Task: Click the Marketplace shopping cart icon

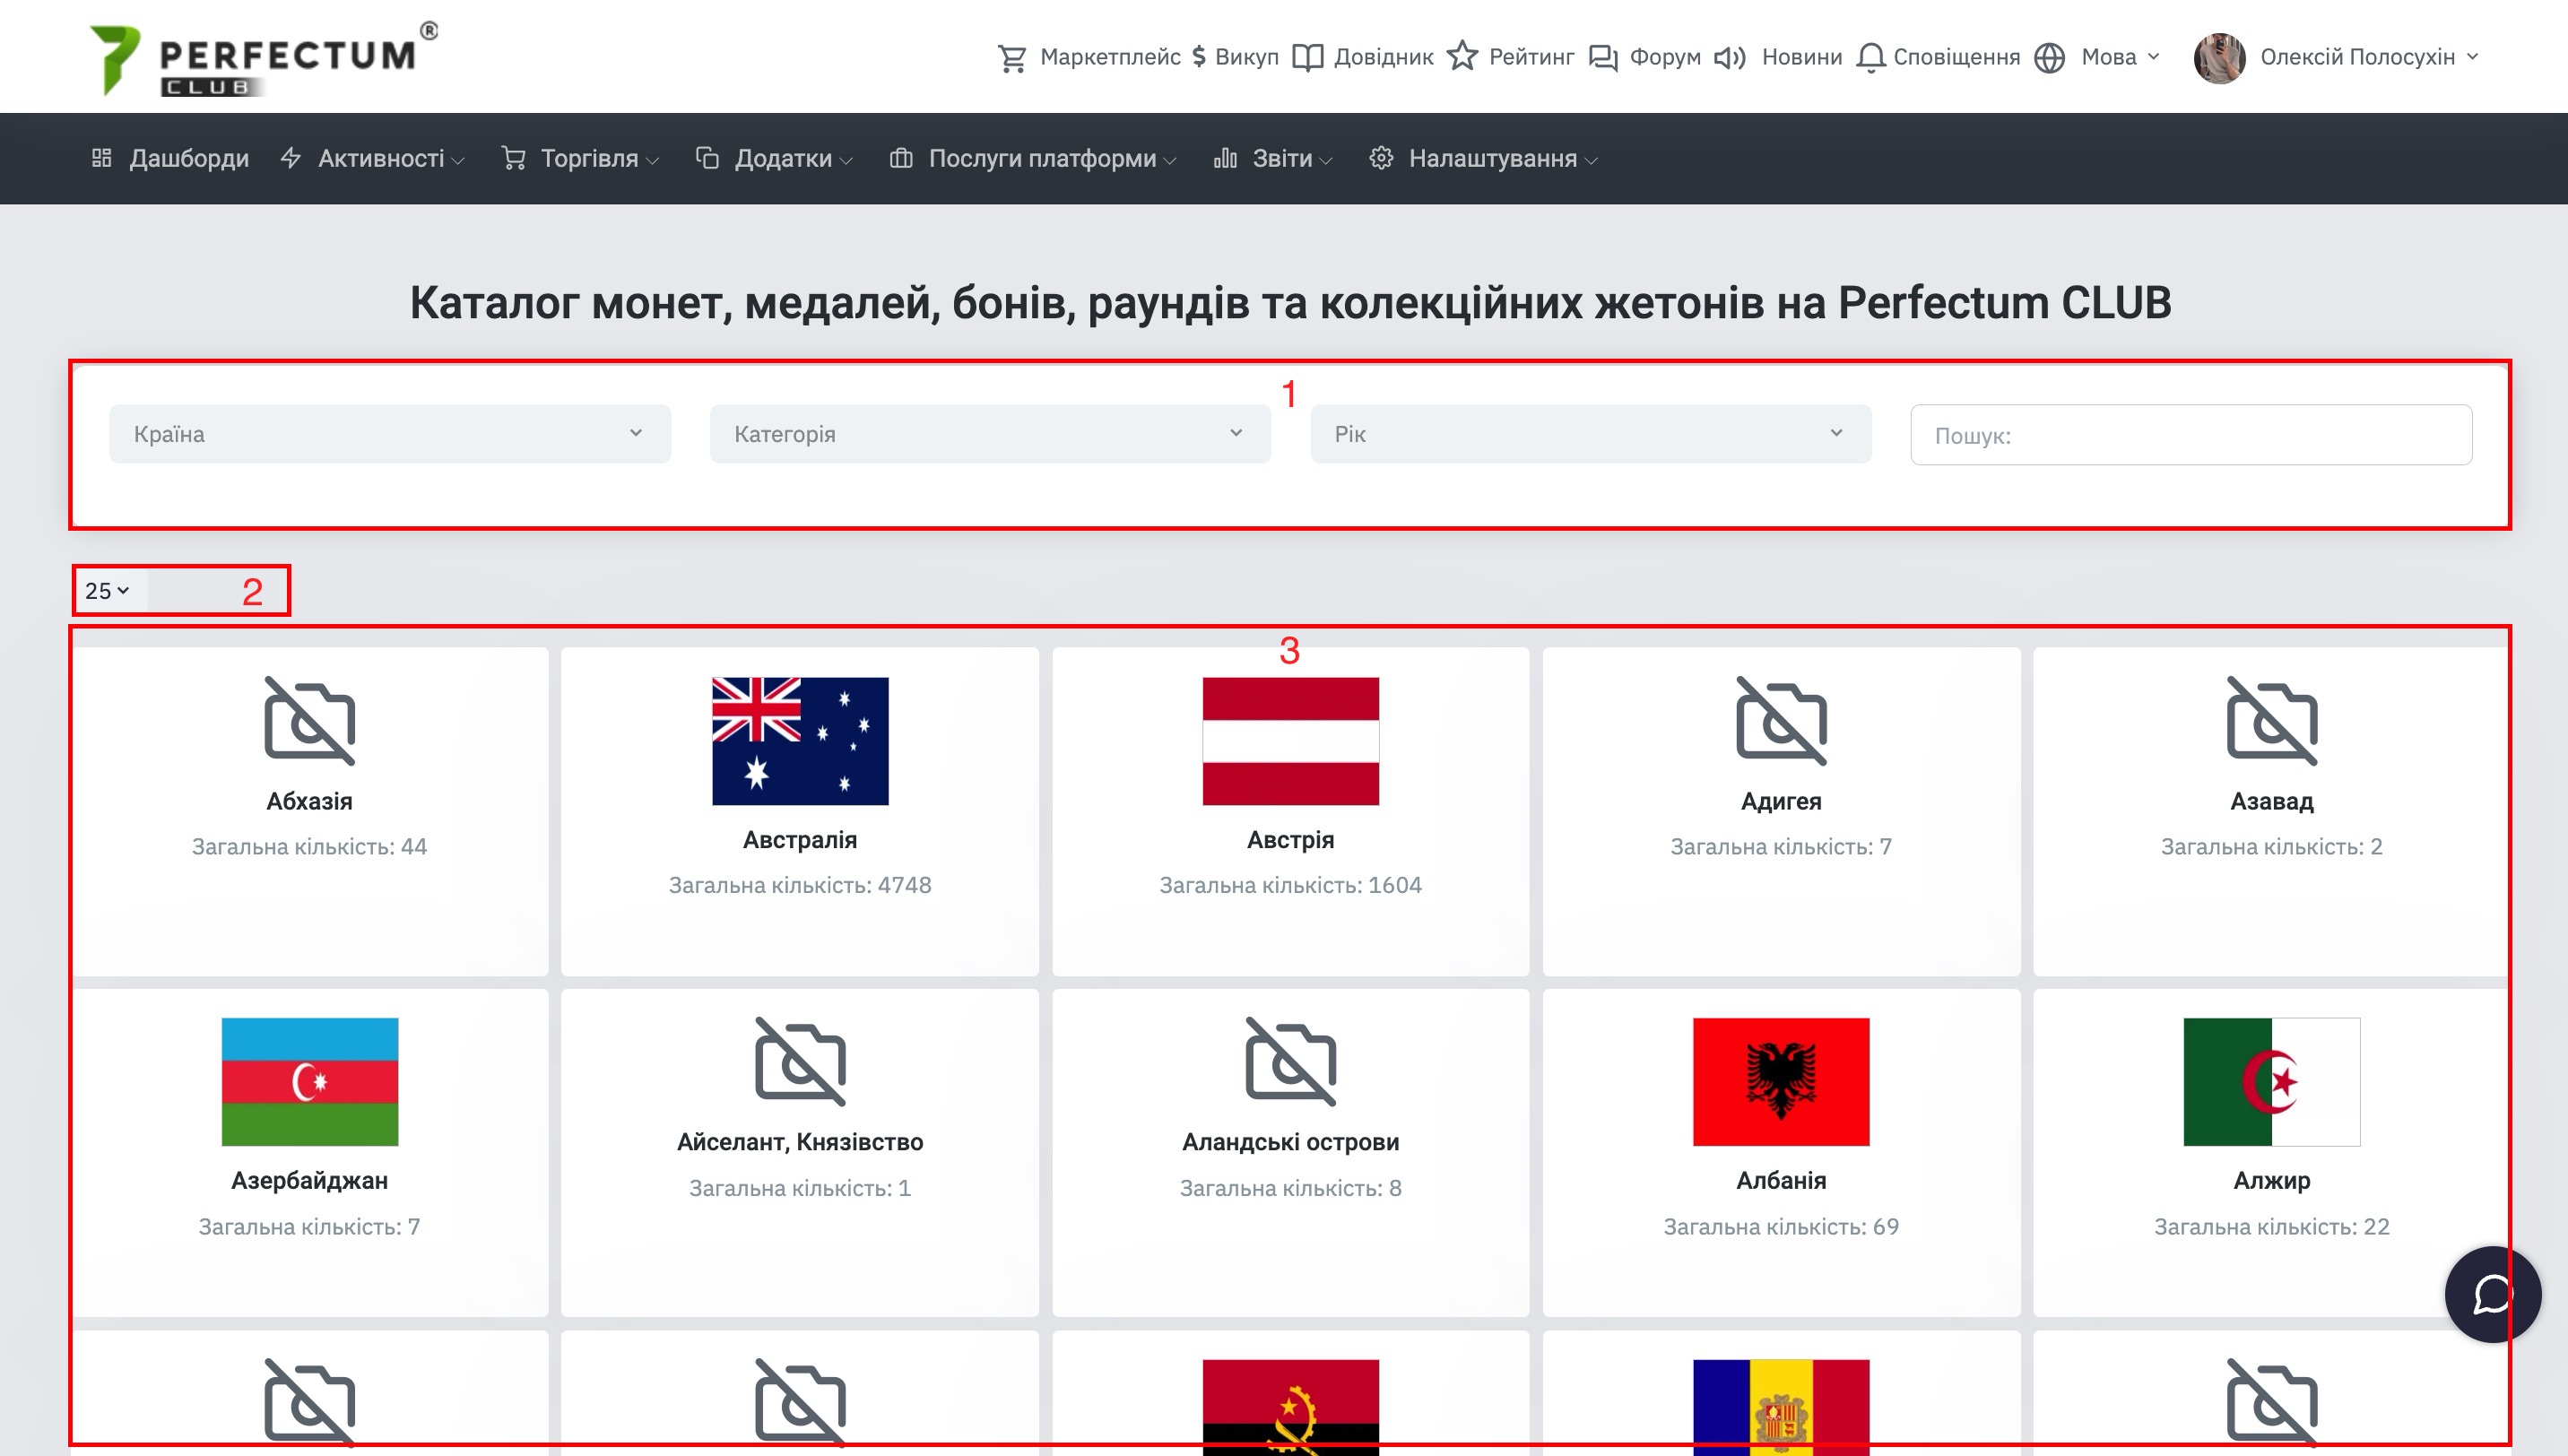Action: [x=1012, y=58]
